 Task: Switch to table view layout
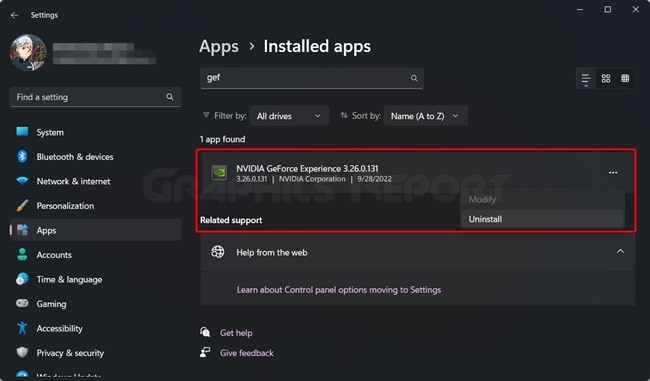pos(625,78)
